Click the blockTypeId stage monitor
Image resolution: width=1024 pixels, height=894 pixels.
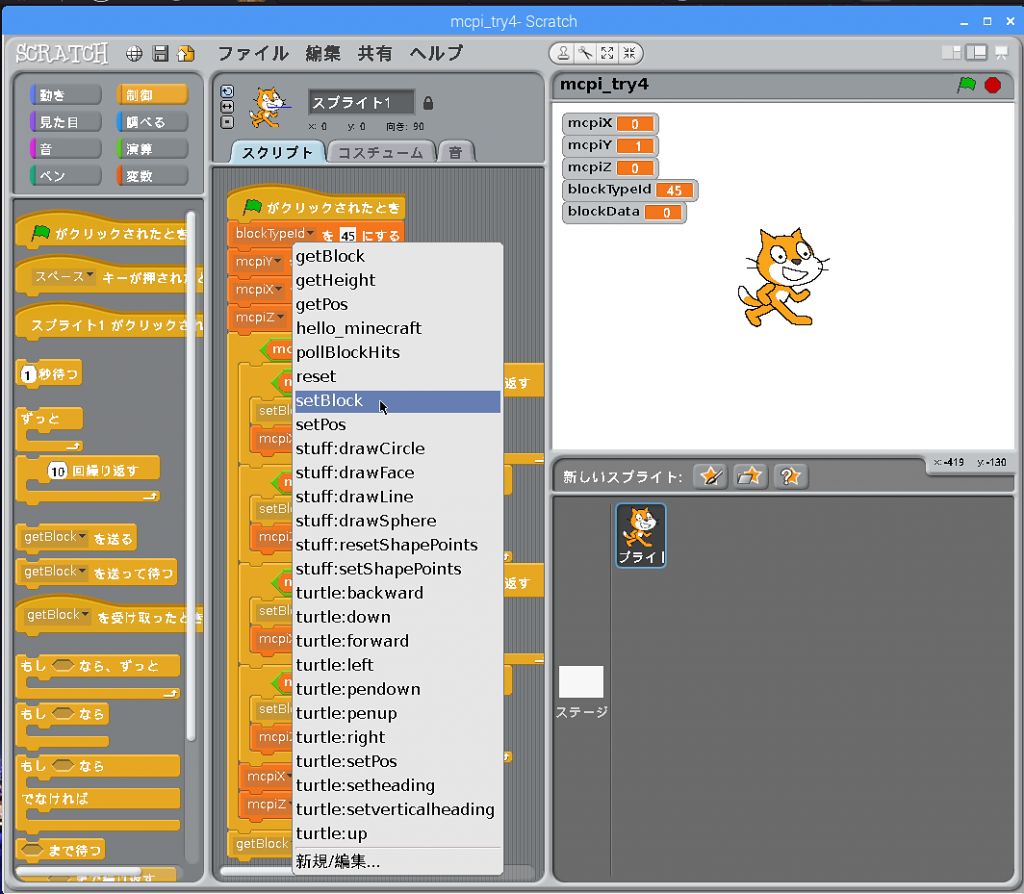point(630,190)
